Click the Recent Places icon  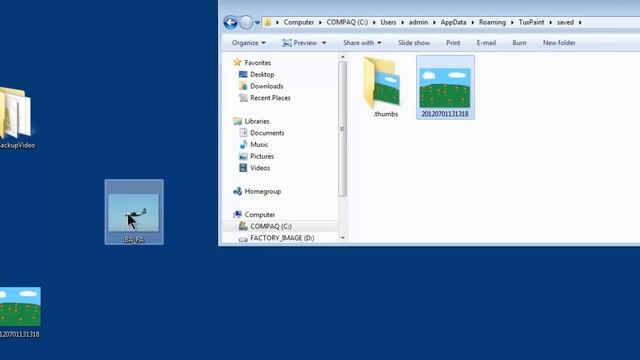tap(243, 98)
